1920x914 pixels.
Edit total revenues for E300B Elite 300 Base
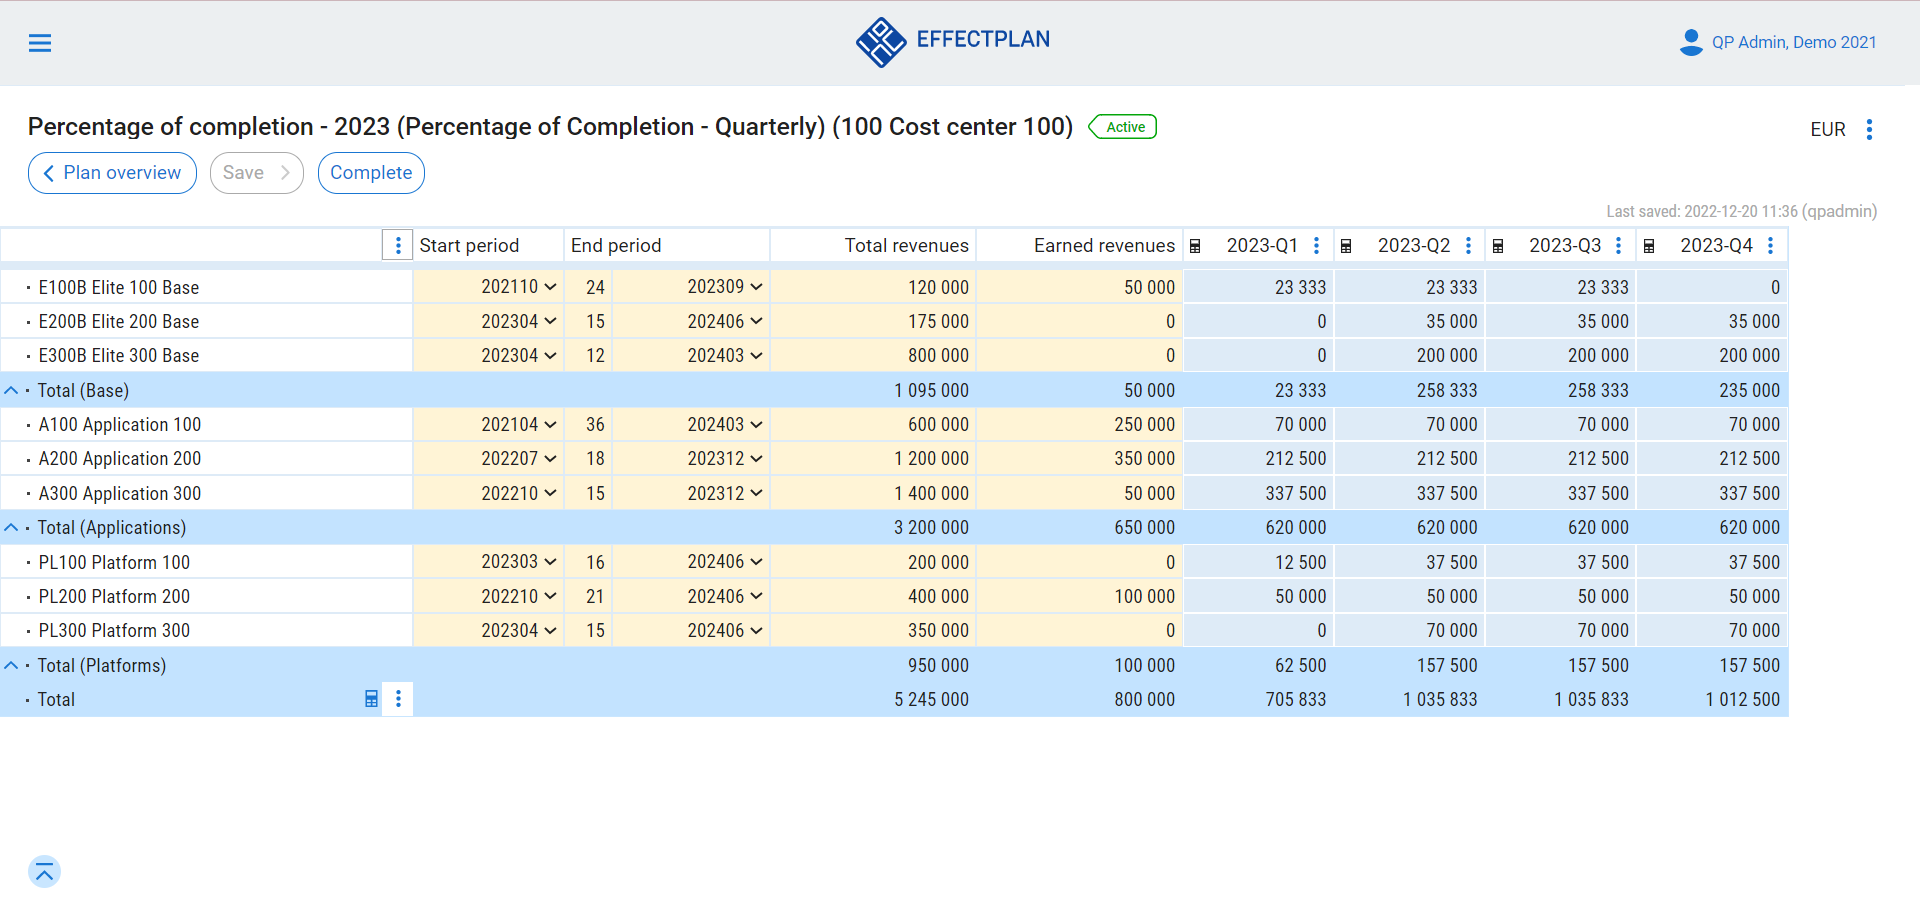click(x=872, y=356)
